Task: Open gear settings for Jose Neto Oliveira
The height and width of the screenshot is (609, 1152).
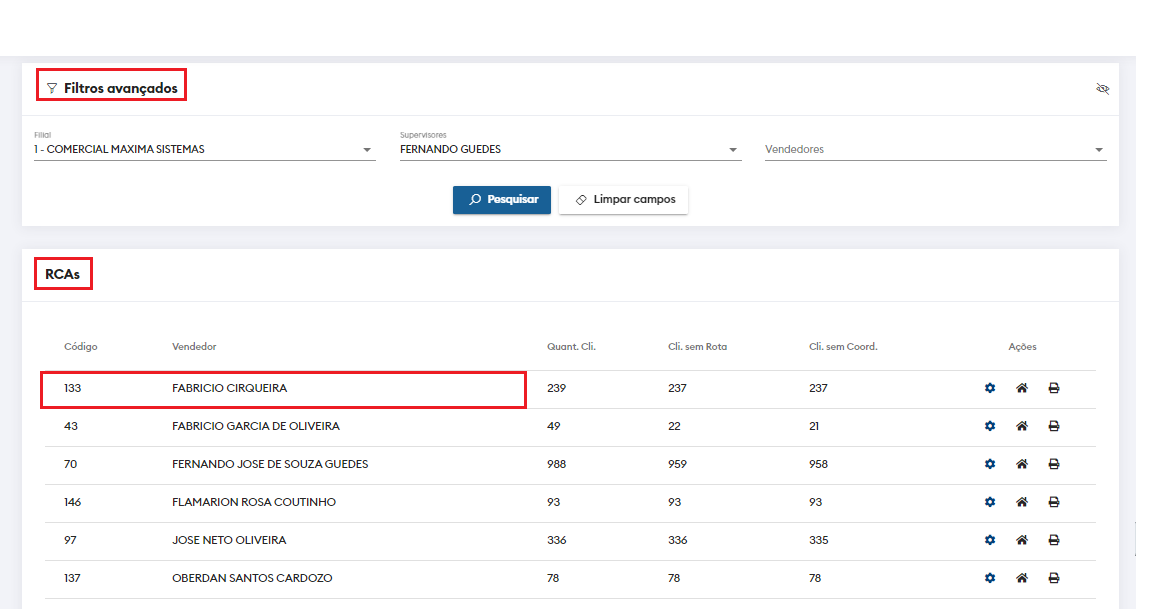Action: [x=990, y=540]
